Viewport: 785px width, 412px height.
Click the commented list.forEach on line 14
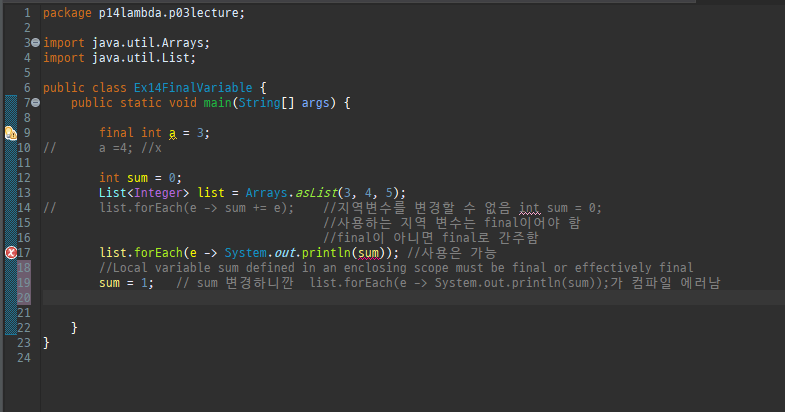pyautogui.click(x=196, y=208)
